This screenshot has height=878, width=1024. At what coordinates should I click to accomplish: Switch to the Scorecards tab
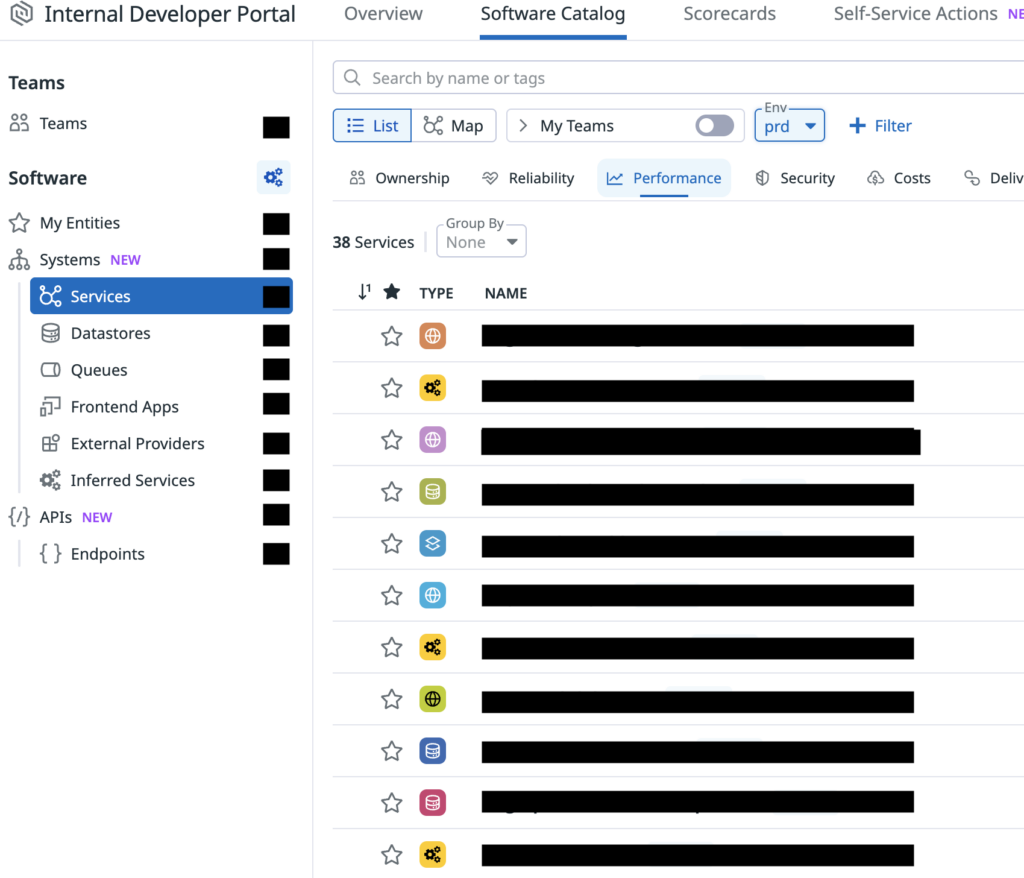[729, 14]
